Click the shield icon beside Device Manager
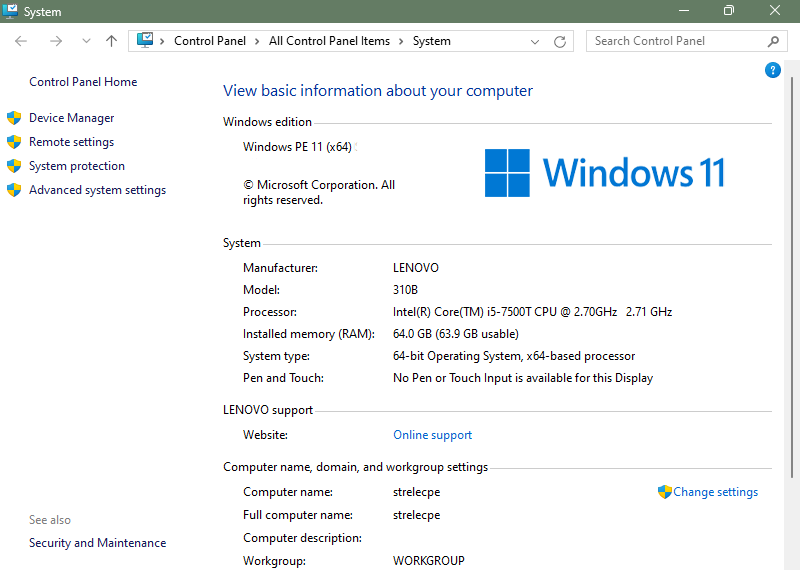The image size is (800, 570). pyautogui.click(x=14, y=118)
